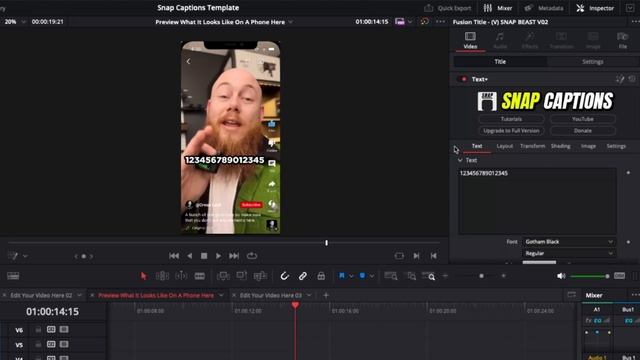Click the Tutorials button

[x=511, y=119]
